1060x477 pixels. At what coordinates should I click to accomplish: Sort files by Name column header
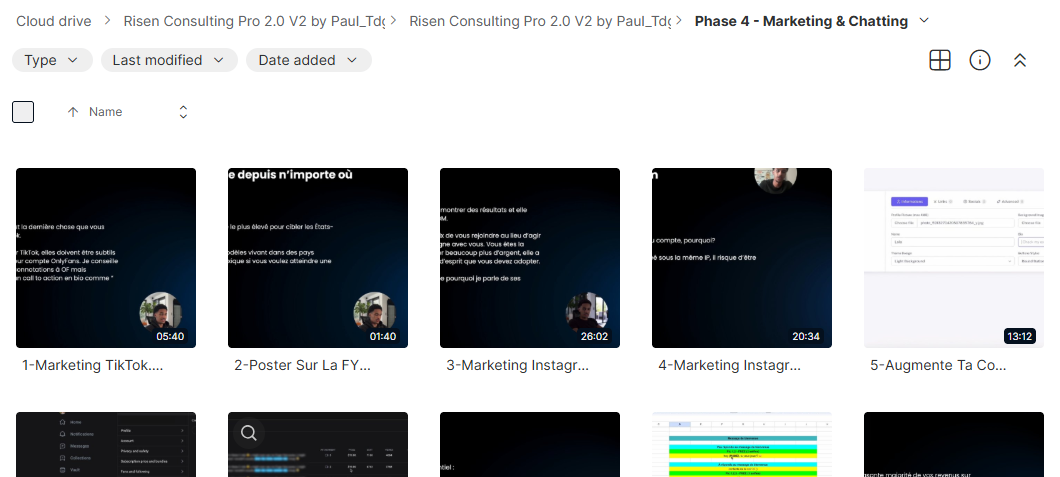click(105, 112)
